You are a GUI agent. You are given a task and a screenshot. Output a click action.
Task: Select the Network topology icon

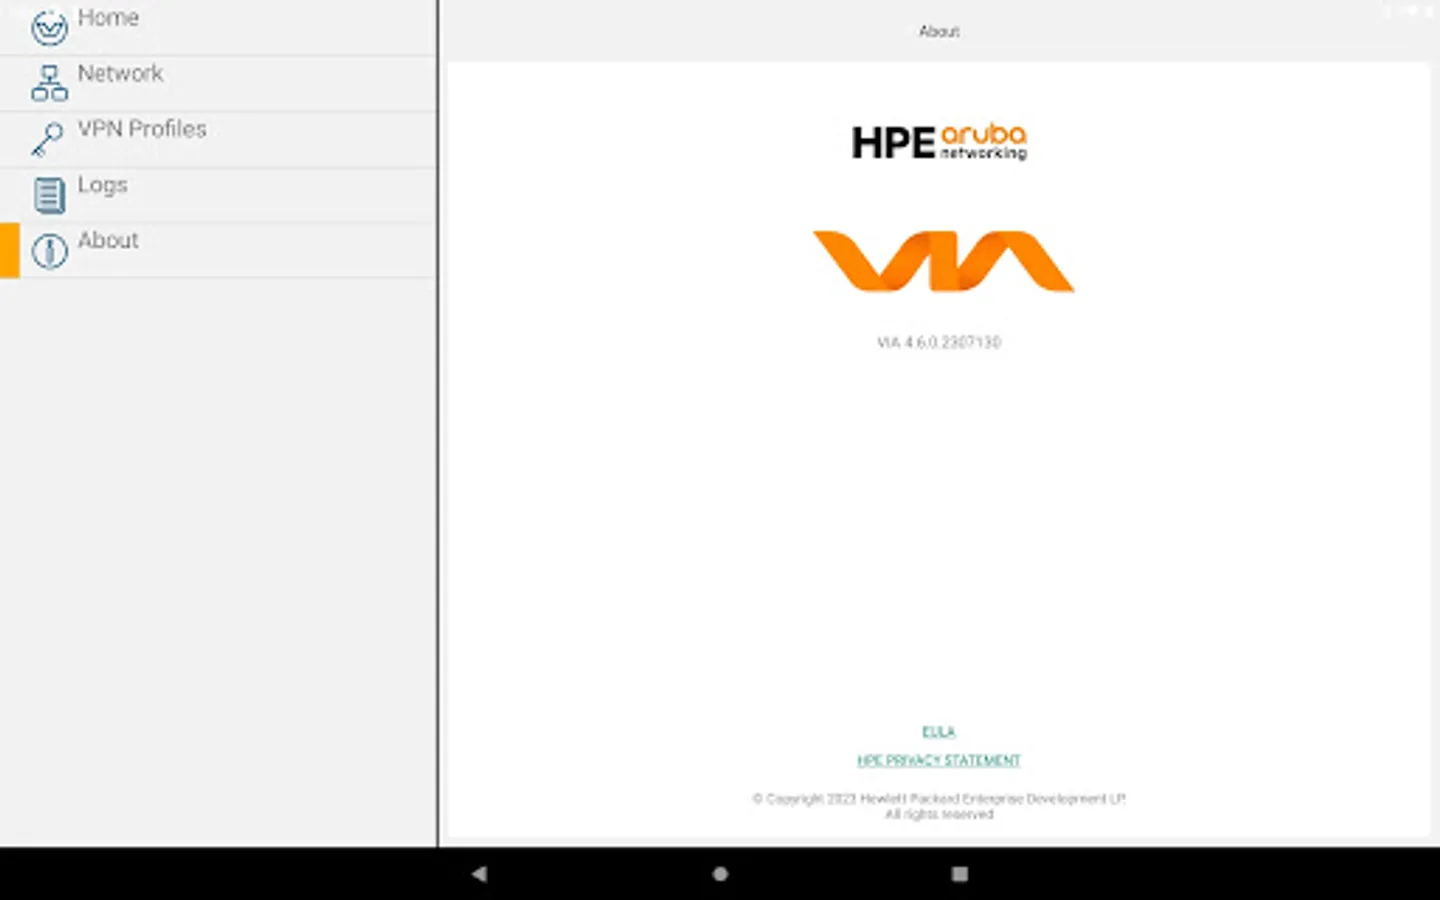(x=49, y=83)
